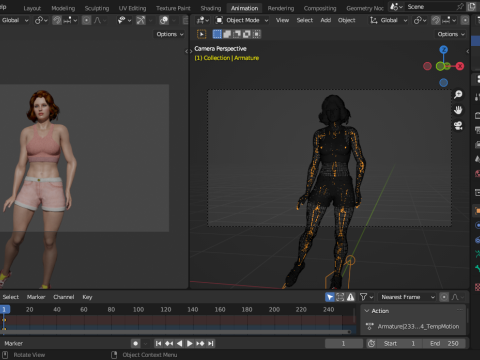This screenshot has height=360, width=480.
Task: Open the armature Object Data properties tab
Action: 477,254
